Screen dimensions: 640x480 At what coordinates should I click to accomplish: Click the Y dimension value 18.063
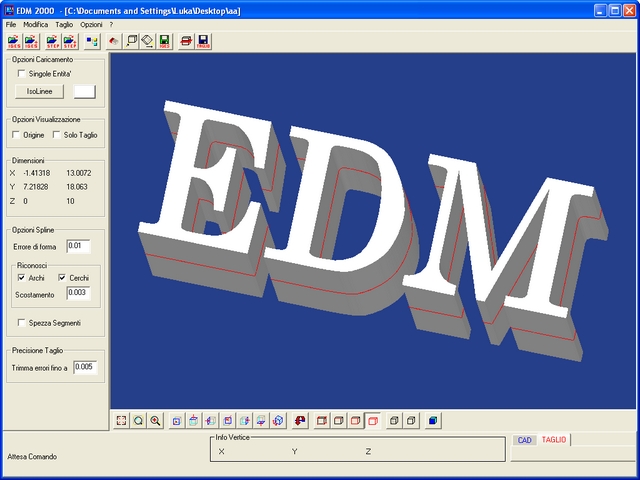pyautogui.click(x=77, y=187)
